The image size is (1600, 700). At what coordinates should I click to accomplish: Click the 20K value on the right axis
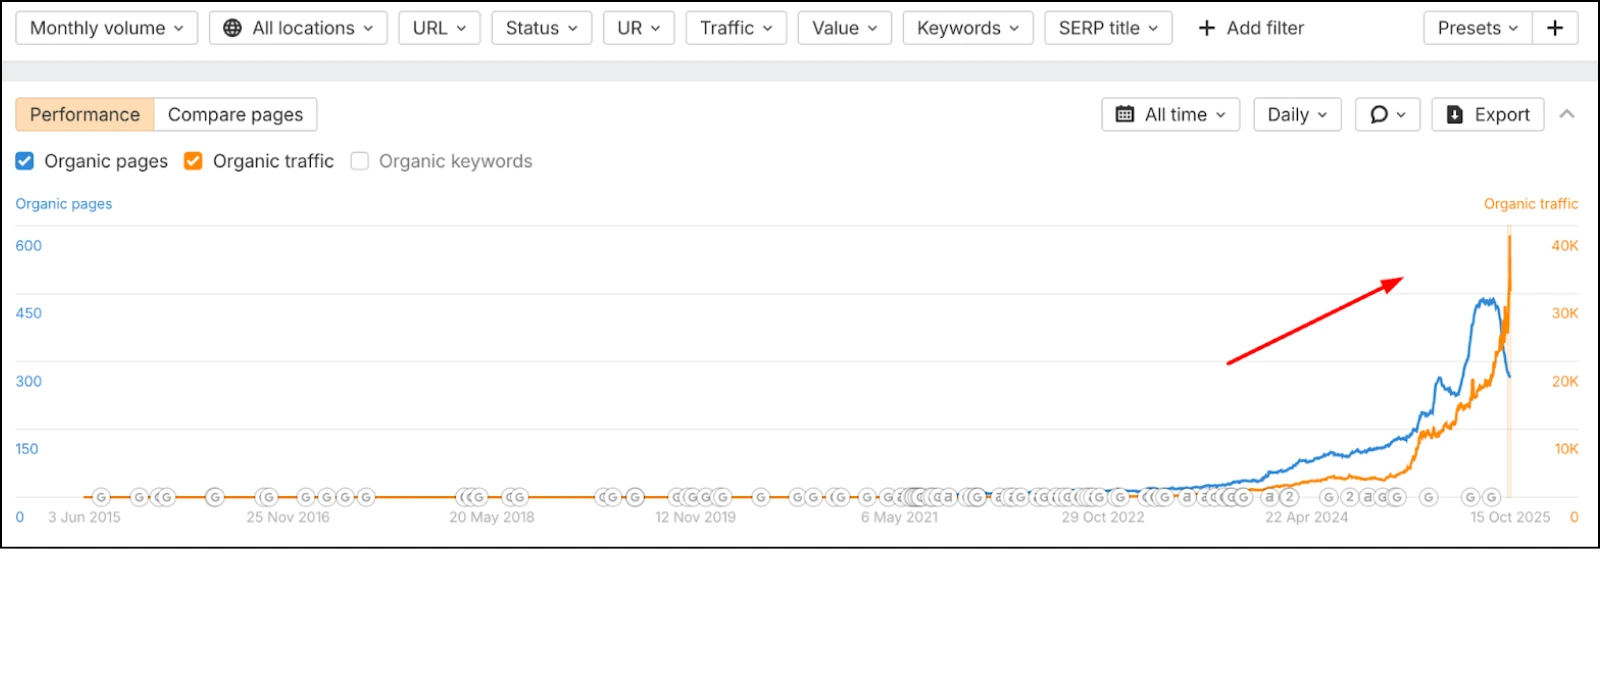pos(1565,382)
